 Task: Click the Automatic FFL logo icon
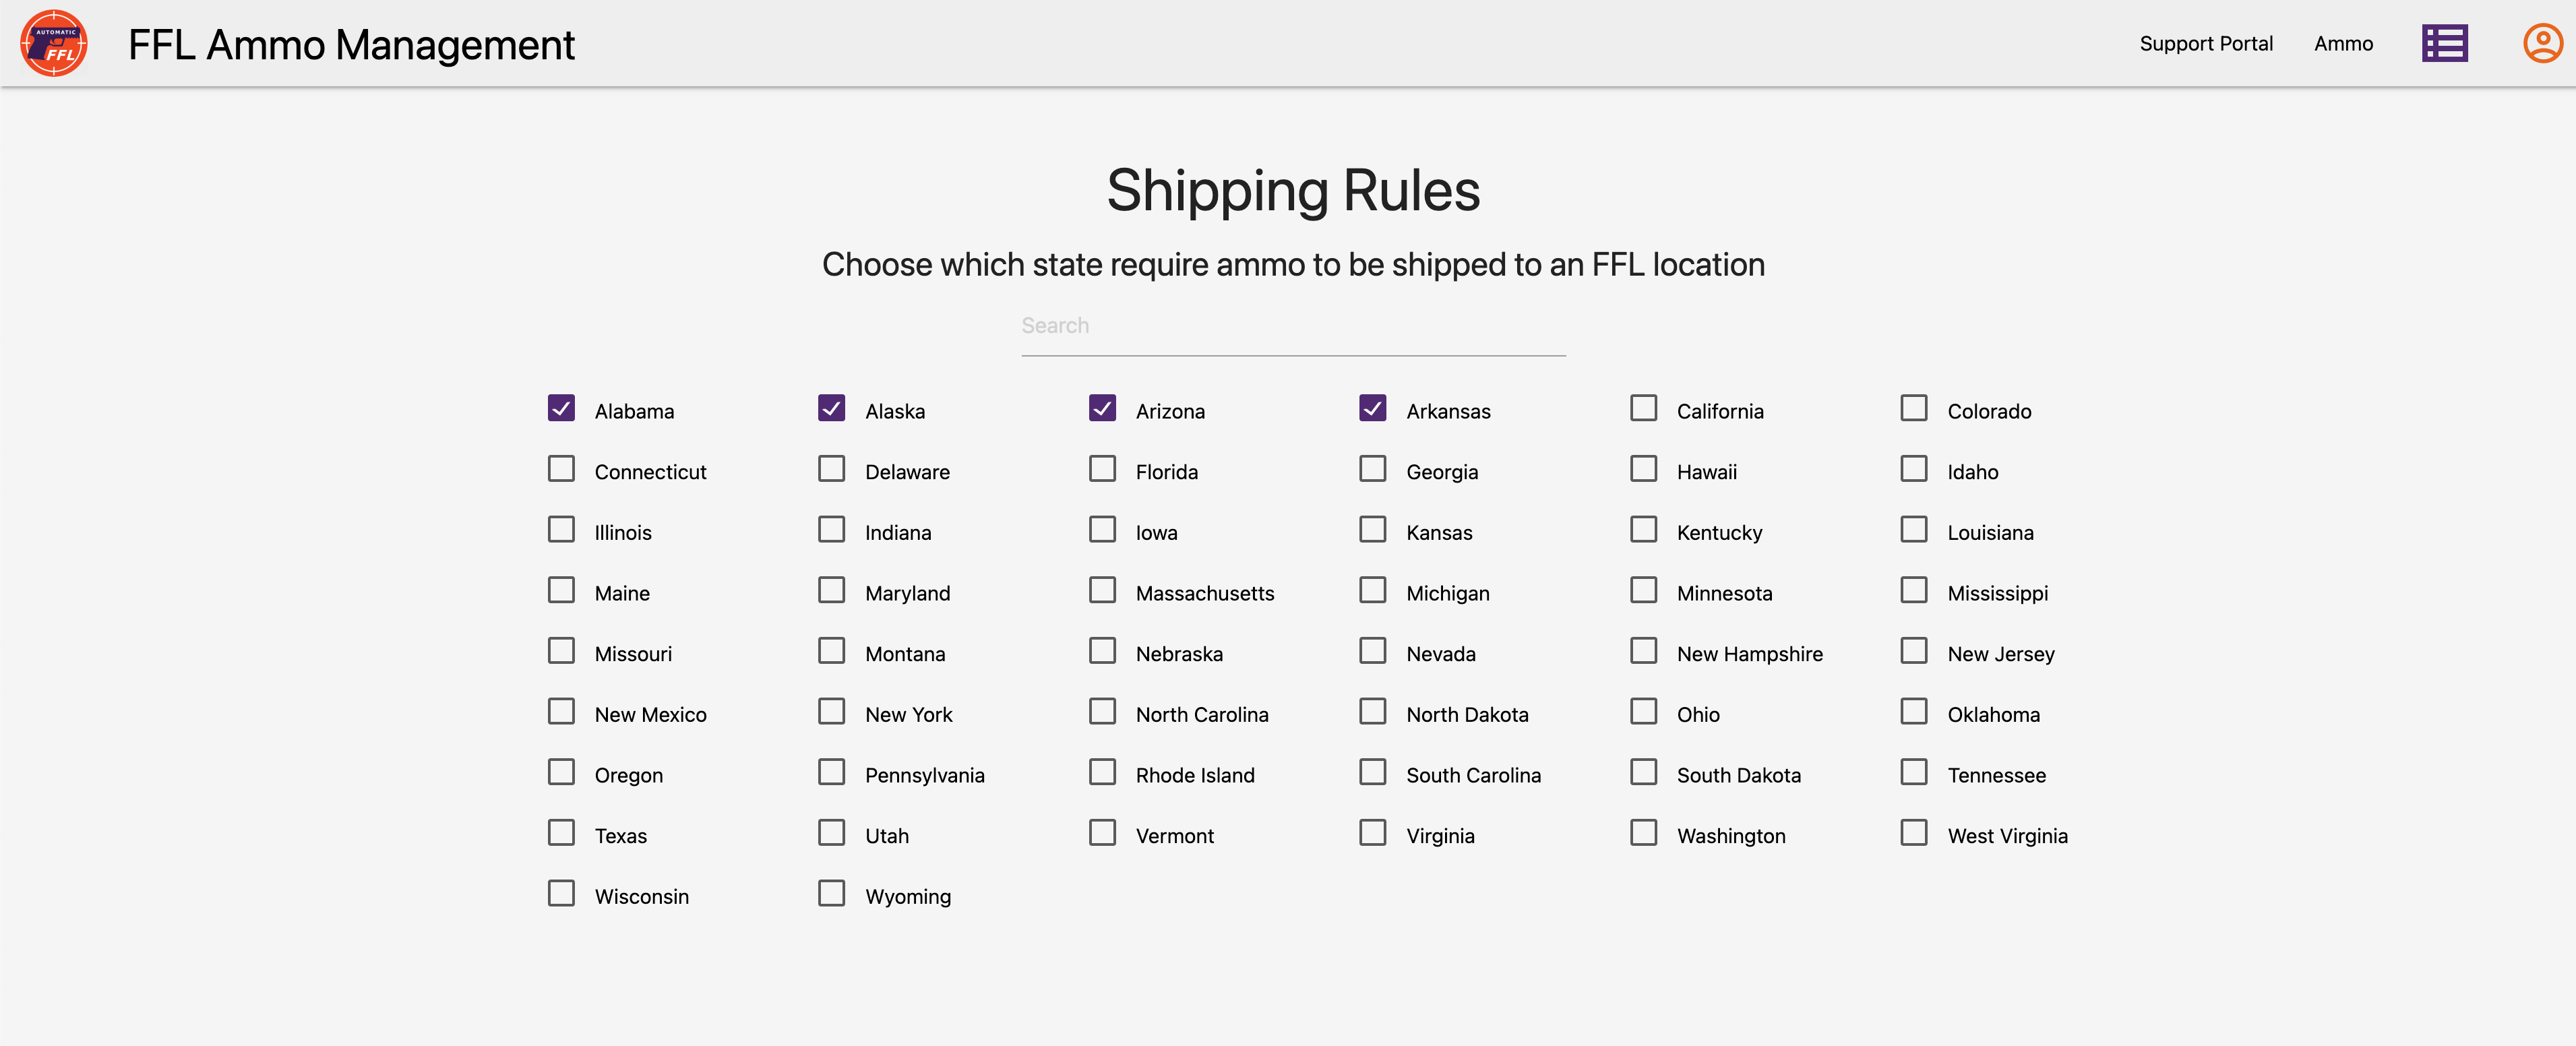click(x=54, y=43)
